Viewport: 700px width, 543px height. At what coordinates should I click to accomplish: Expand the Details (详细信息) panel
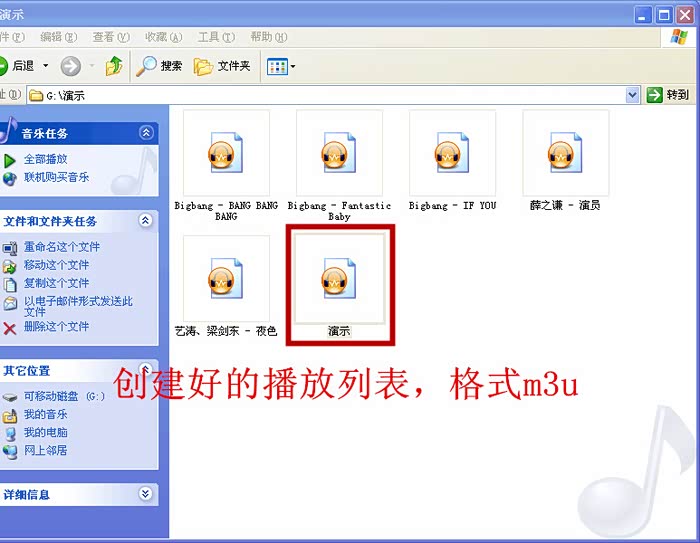(146, 493)
